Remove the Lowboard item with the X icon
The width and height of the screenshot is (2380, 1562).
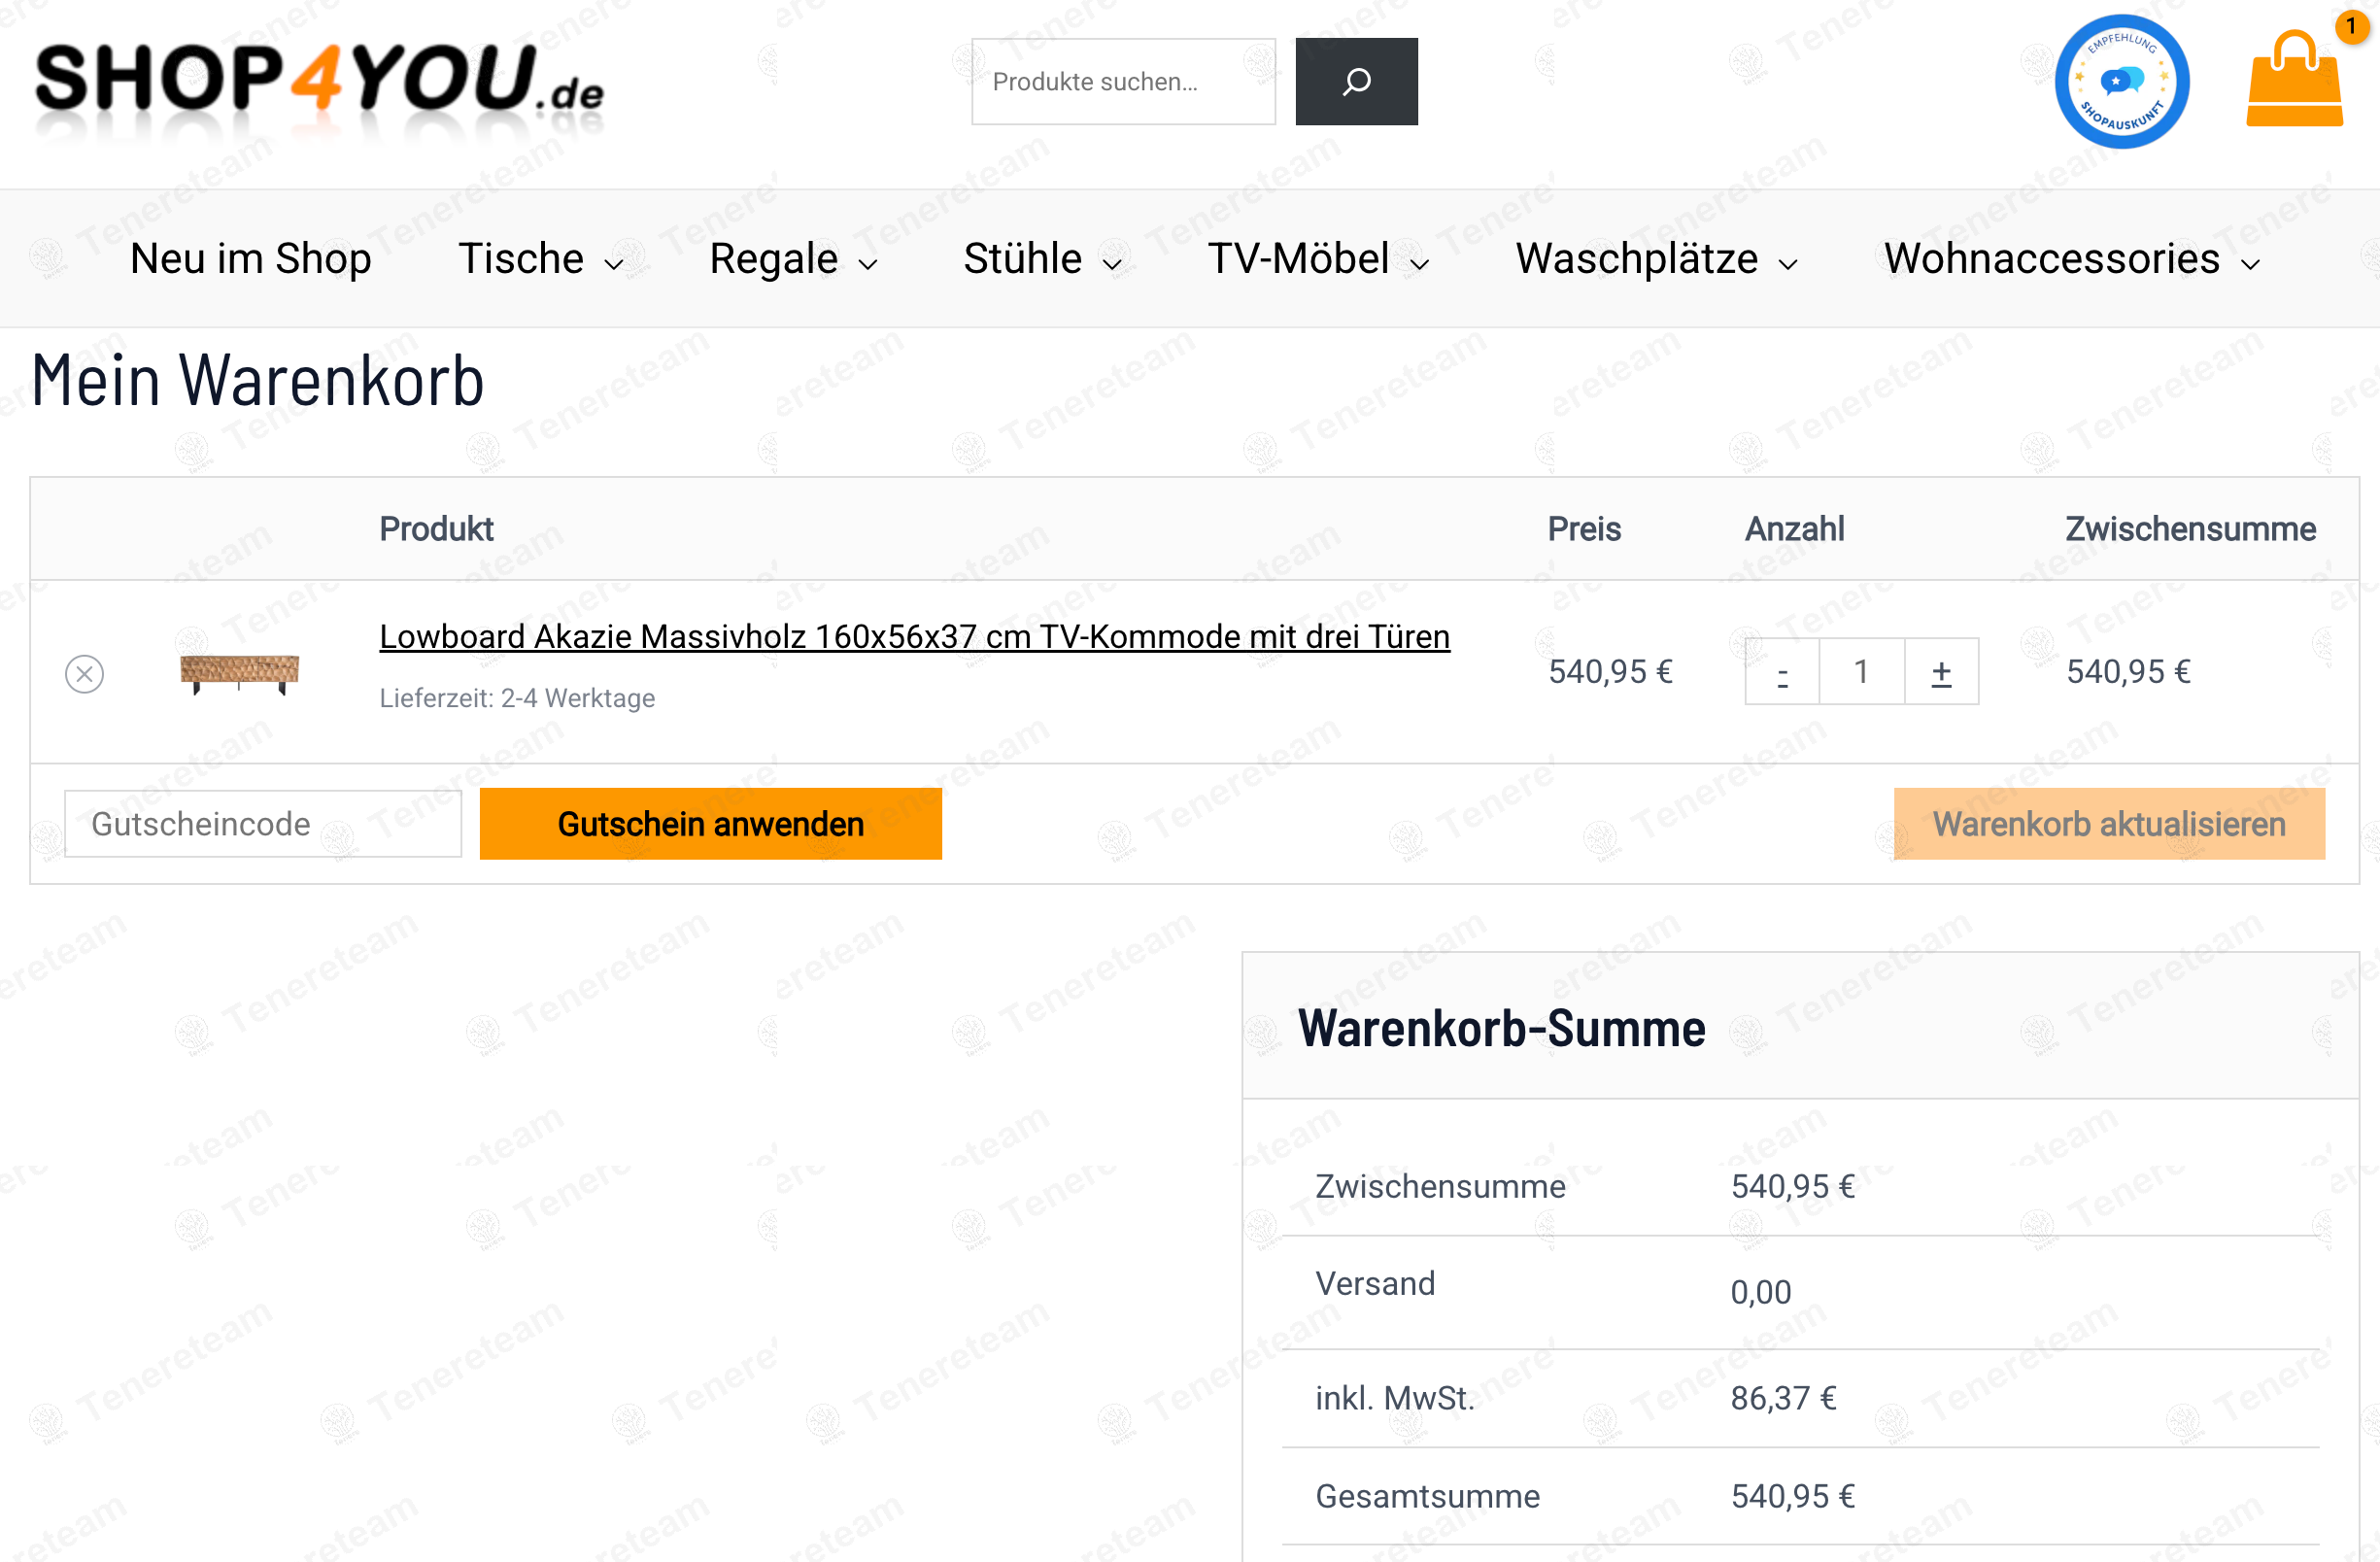coord(84,673)
